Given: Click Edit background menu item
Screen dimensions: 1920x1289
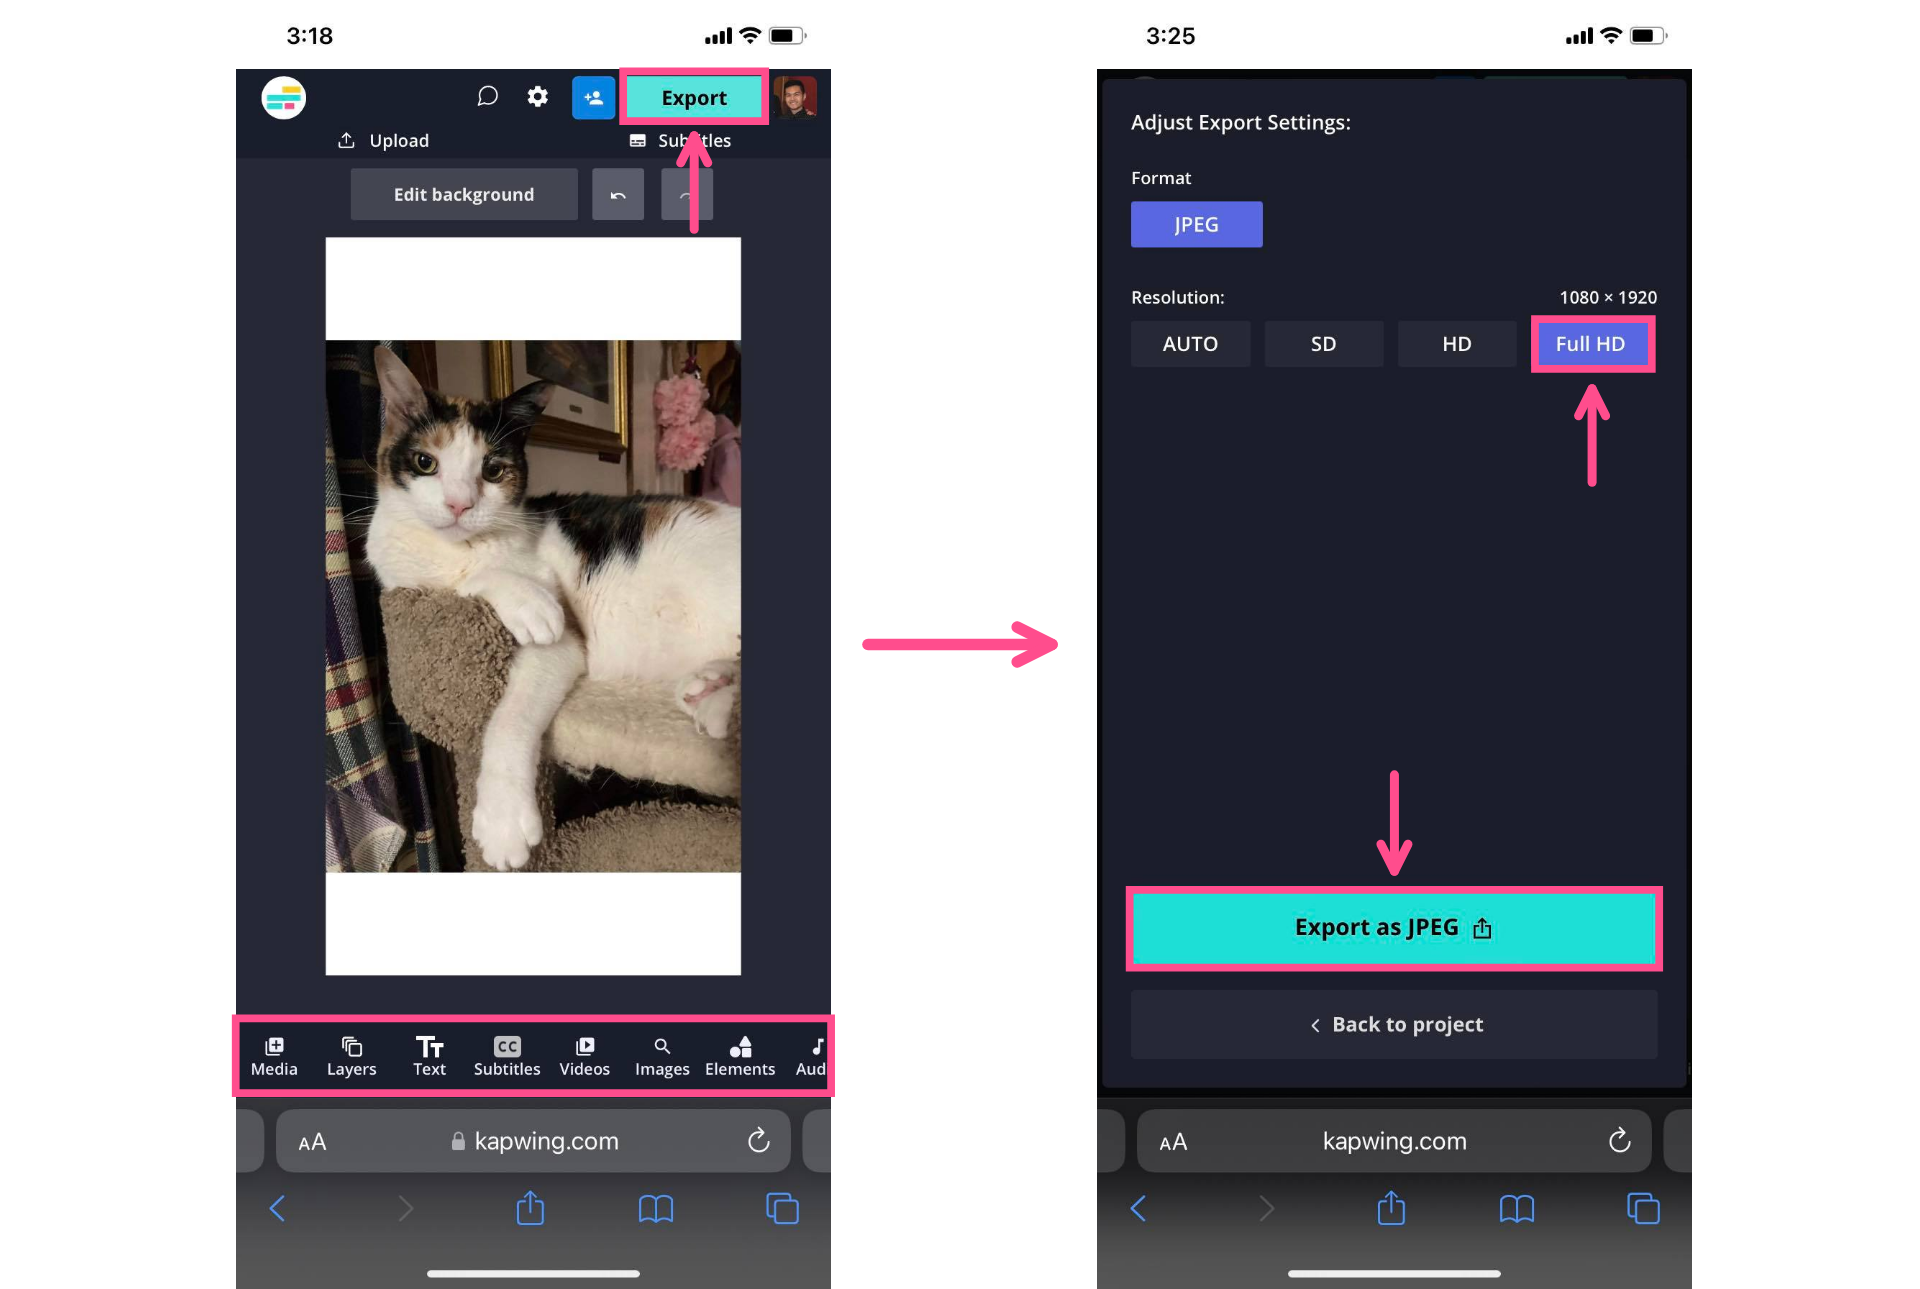Looking at the screenshot, I should [463, 193].
